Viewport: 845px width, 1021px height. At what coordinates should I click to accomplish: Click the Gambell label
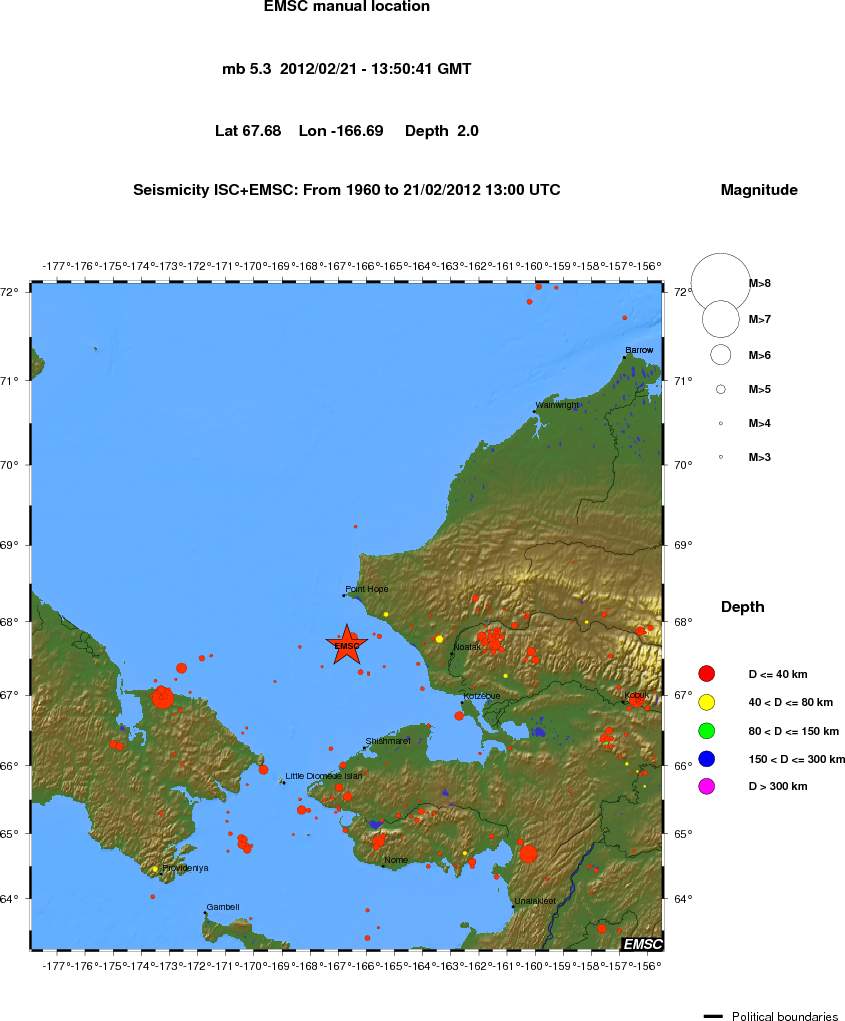[x=223, y=907]
